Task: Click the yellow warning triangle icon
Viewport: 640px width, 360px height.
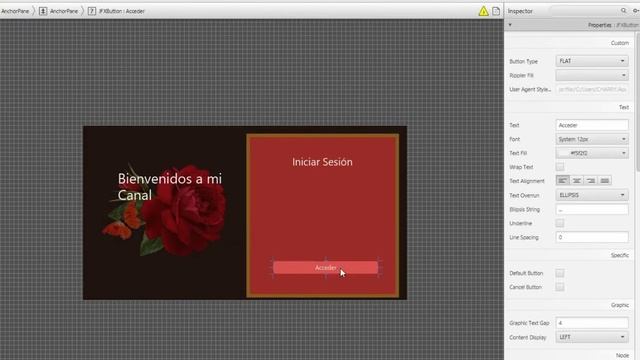Action: click(x=483, y=11)
